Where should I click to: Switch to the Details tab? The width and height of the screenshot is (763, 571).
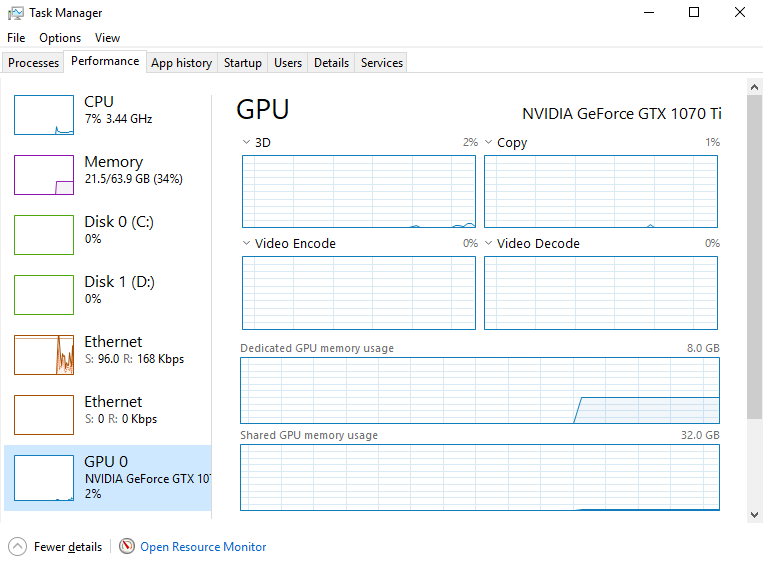pyautogui.click(x=331, y=63)
